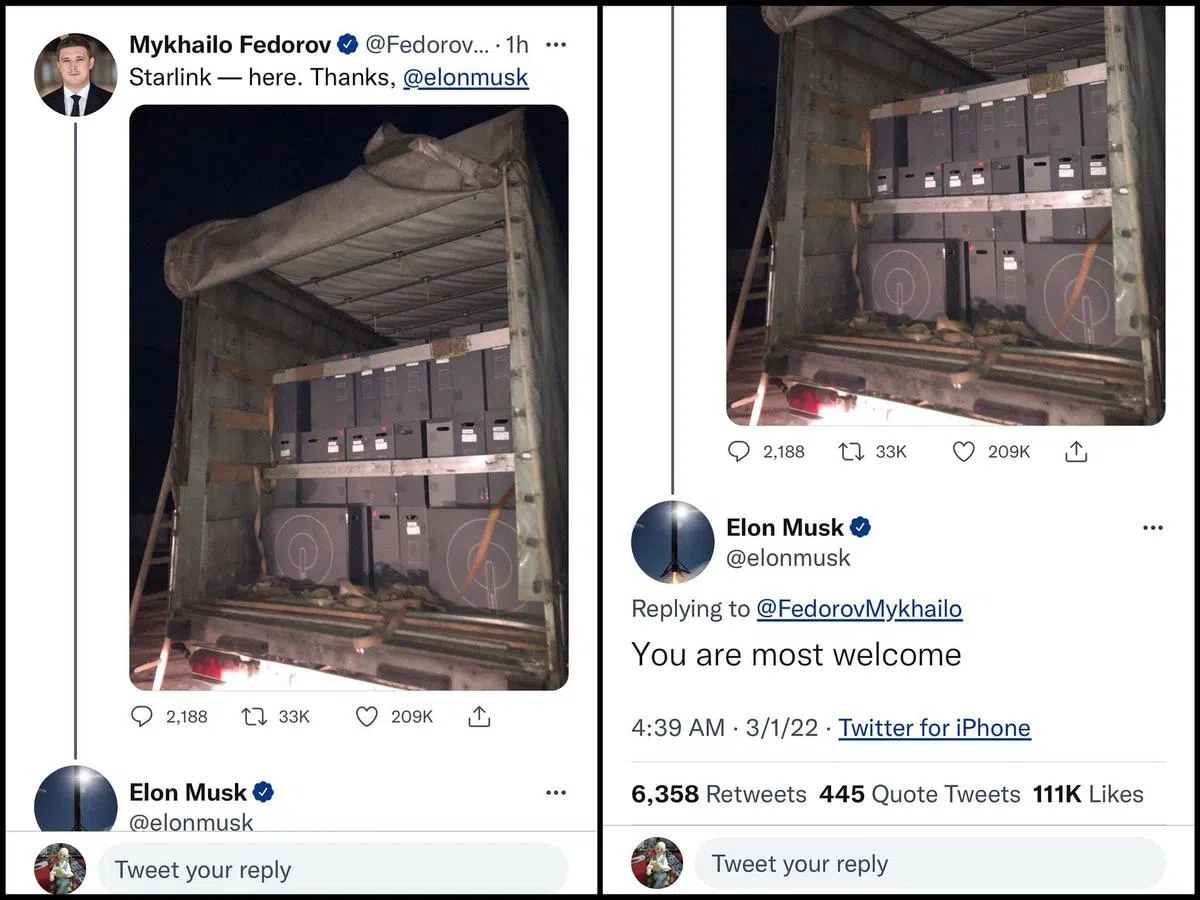The width and height of the screenshot is (1200, 900).
Task: View 6,358 Retweets list
Action: (x=718, y=794)
